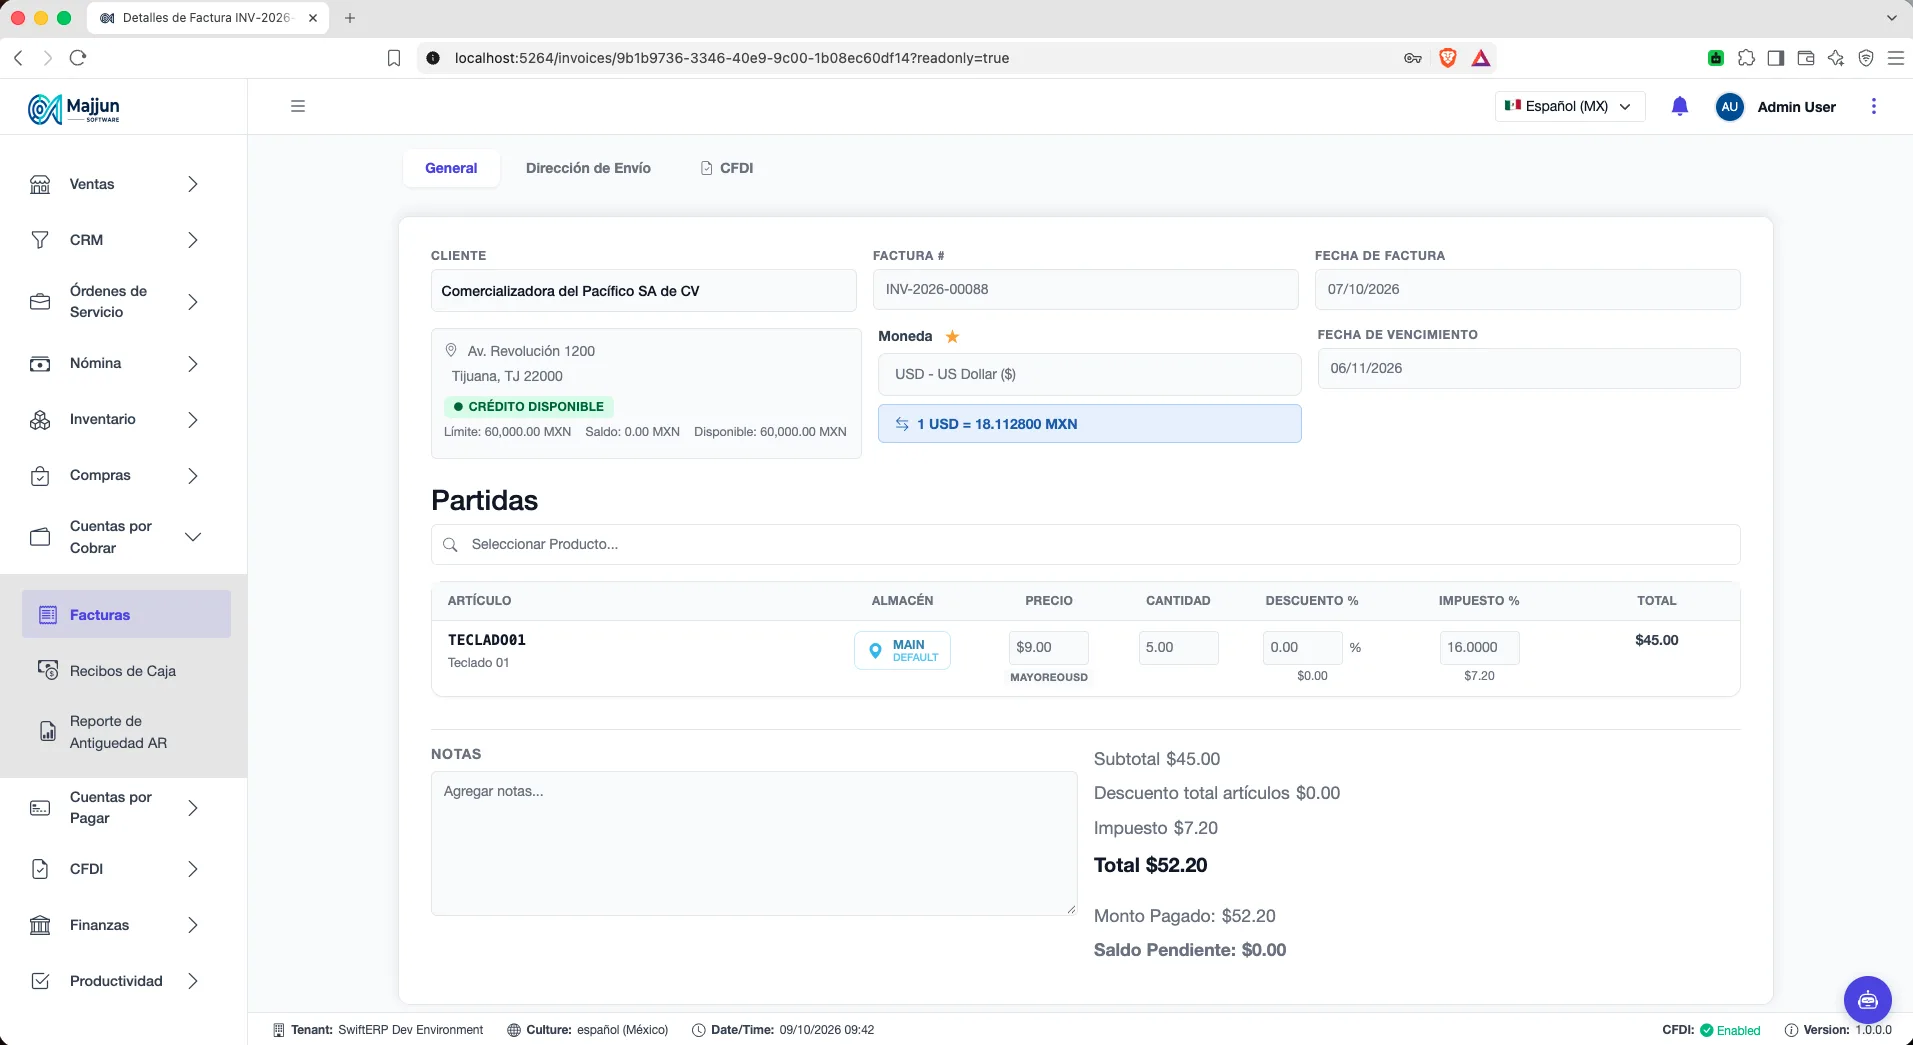Click the Cantidad field showing 5.00

pos(1178,647)
